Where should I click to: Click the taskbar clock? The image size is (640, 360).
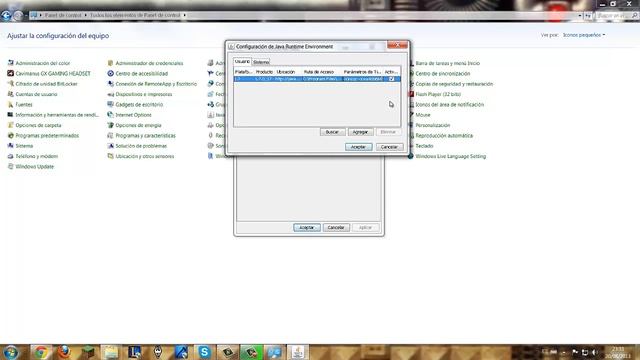click(x=618, y=353)
